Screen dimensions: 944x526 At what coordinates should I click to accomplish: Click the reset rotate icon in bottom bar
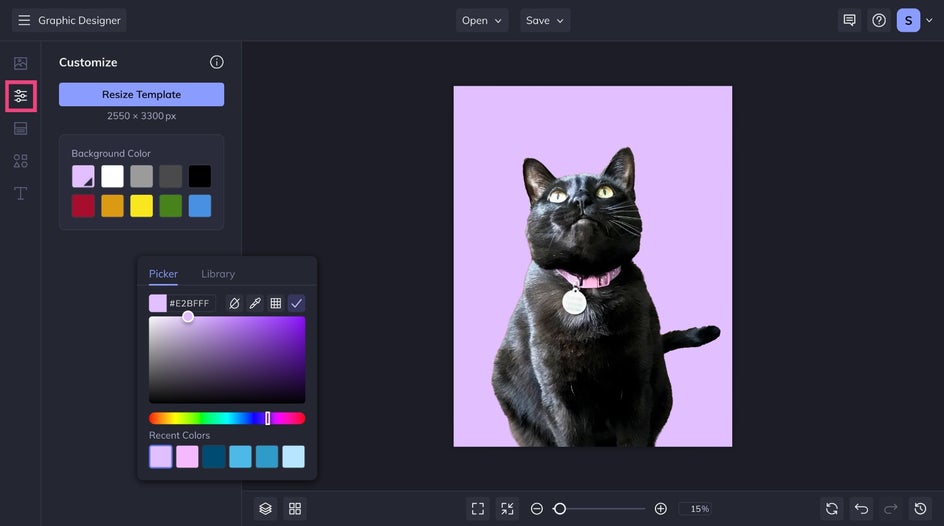(832, 509)
